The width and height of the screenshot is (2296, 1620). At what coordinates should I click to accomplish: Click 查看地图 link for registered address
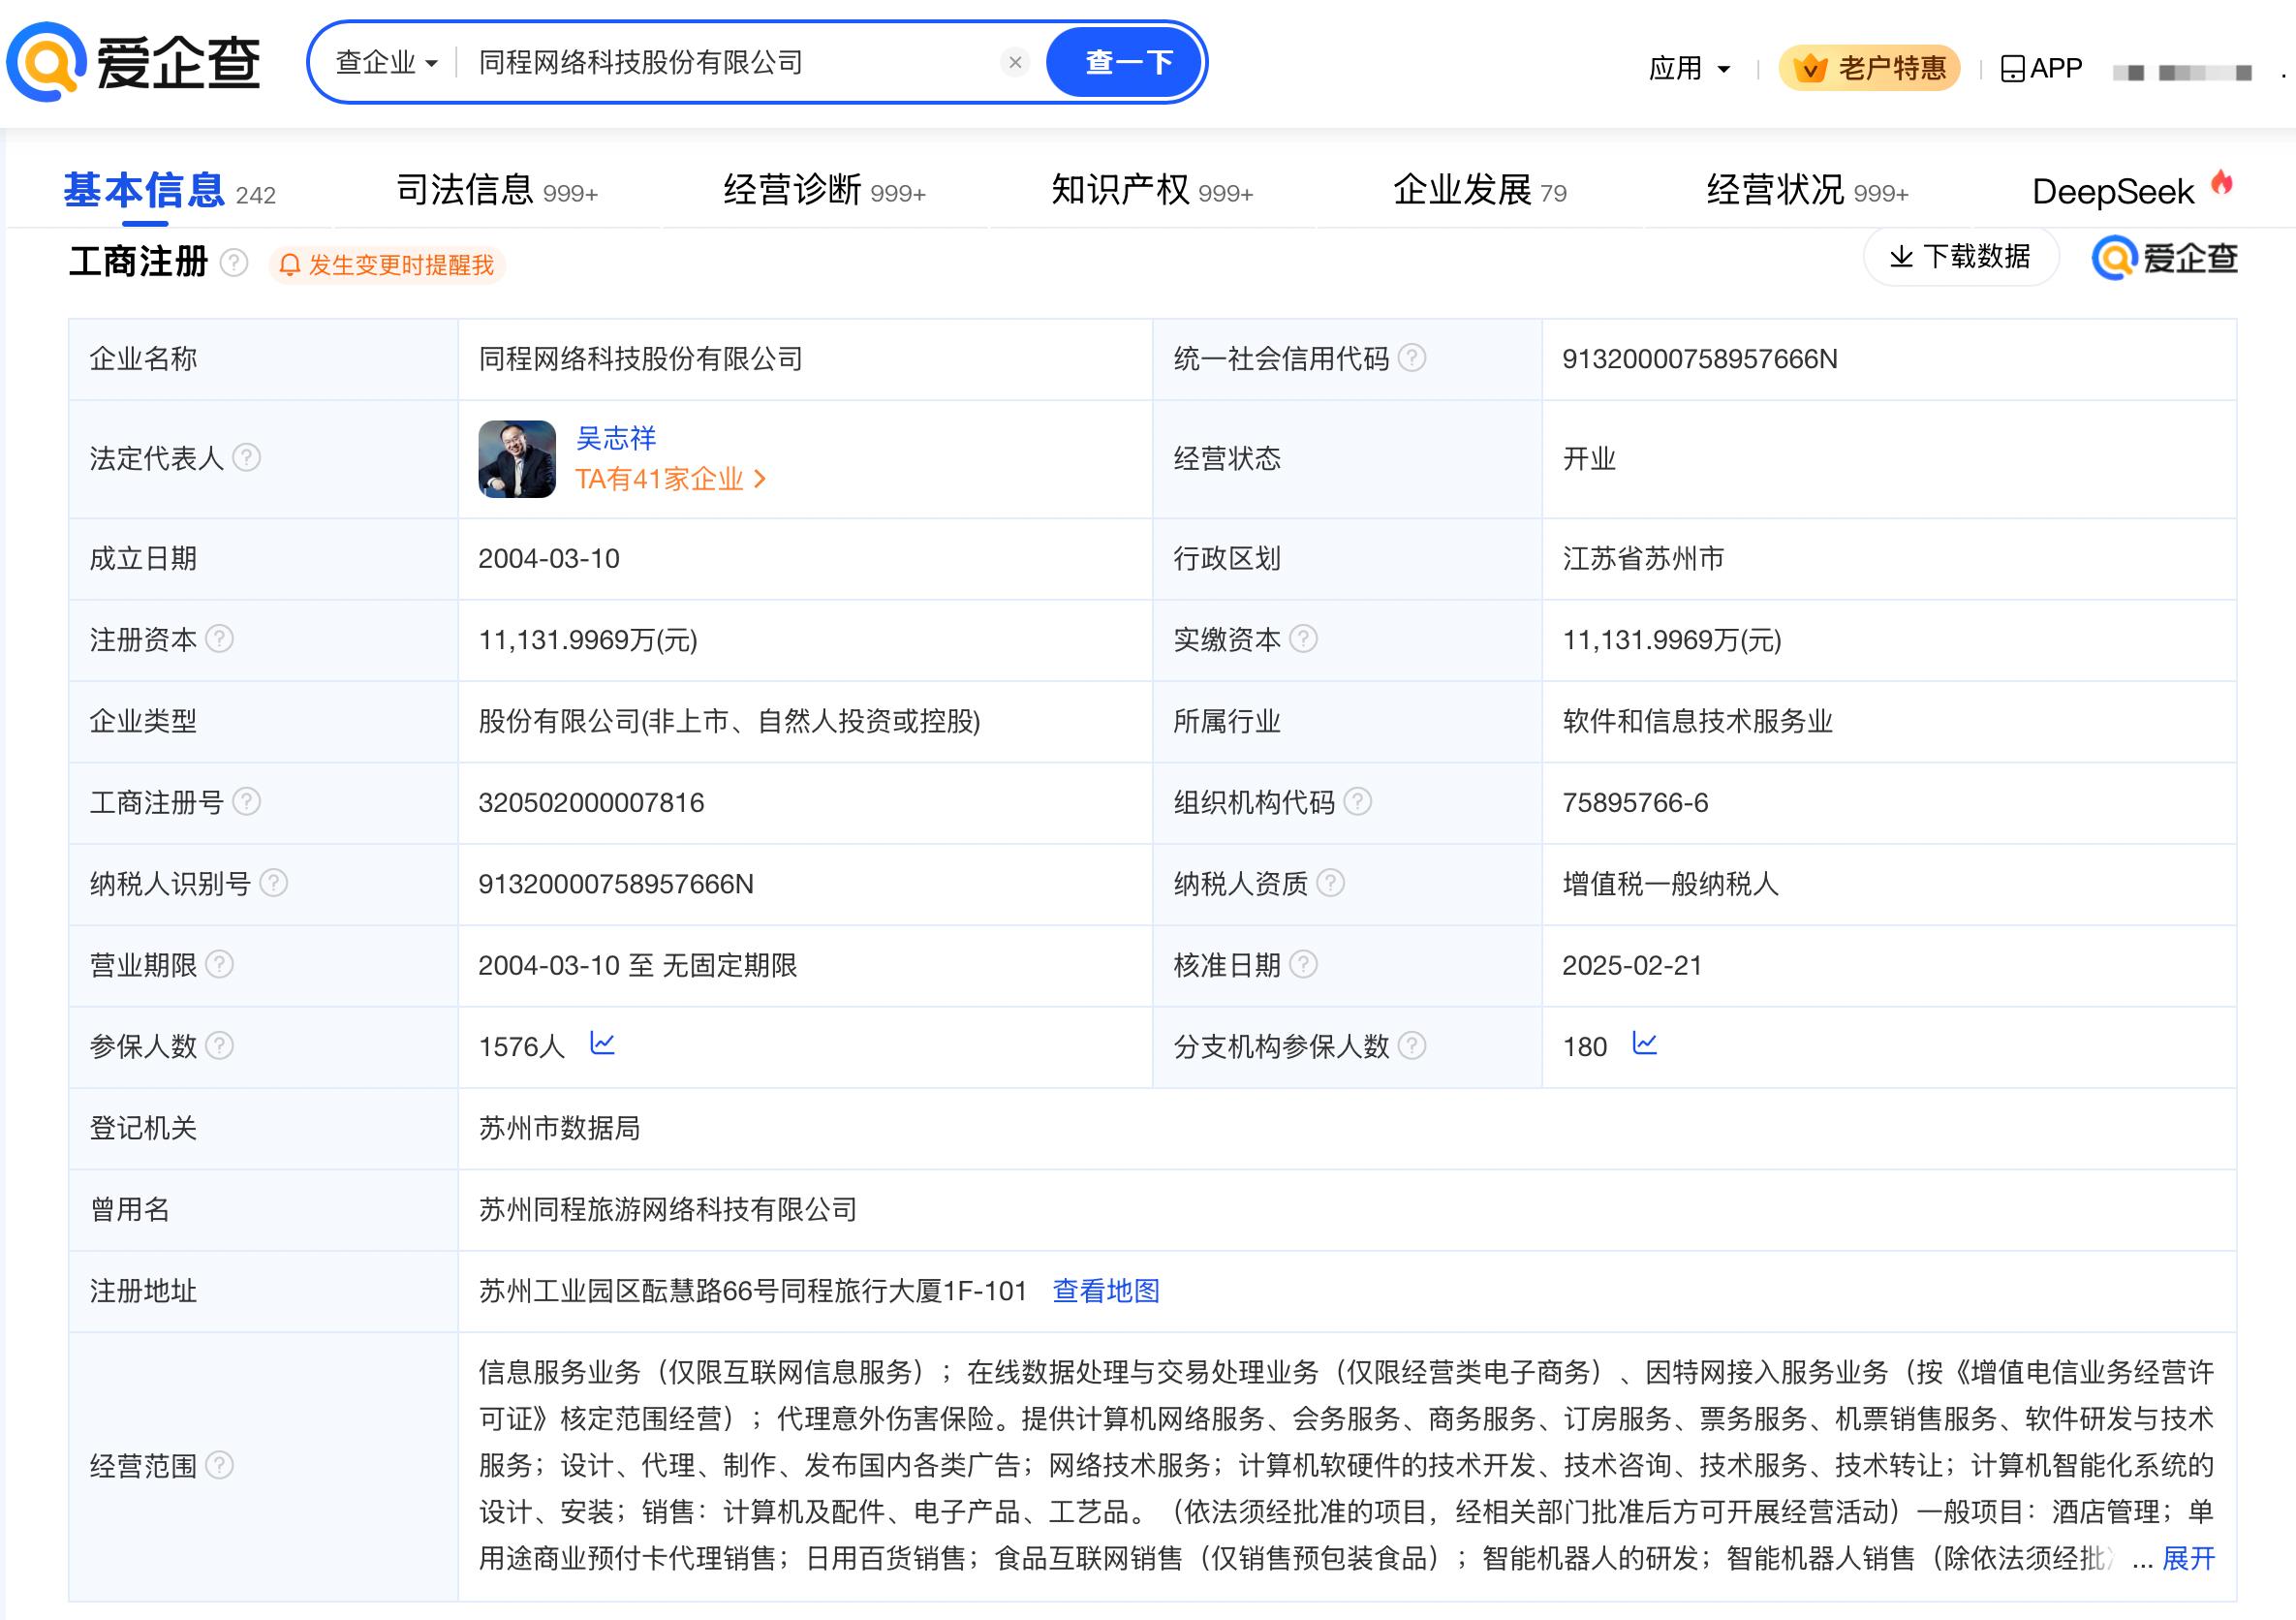pos(1106,1291)
